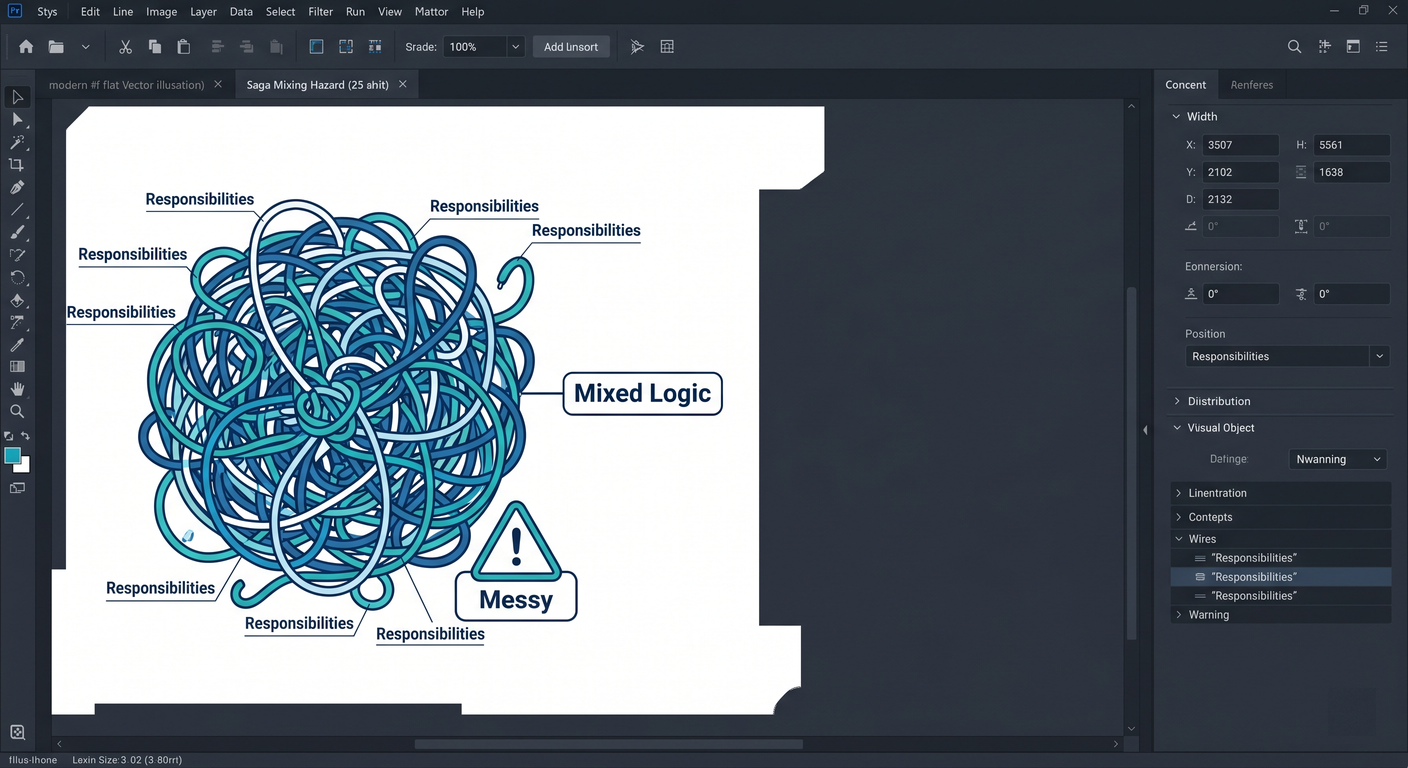1408x768 pixels.
Task: Open the Position Responsibilities dropdown
Action: point(1287,356)
